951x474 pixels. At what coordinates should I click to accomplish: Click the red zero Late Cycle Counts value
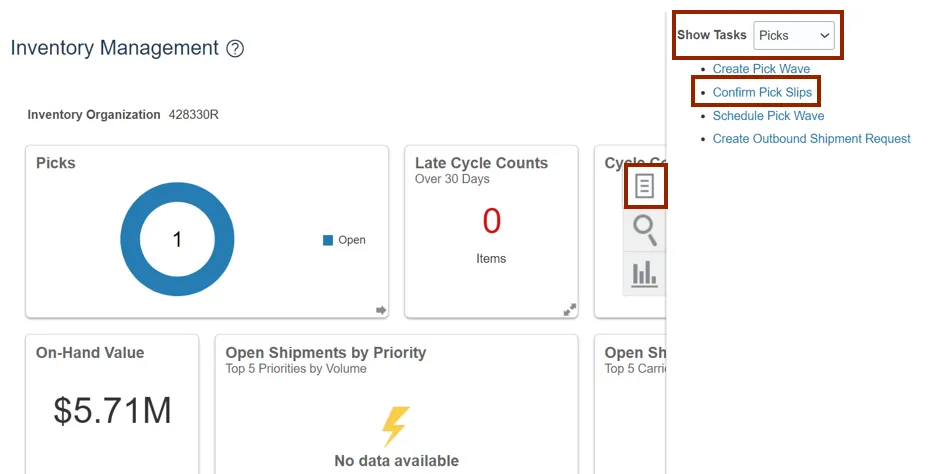coord(491,221)
